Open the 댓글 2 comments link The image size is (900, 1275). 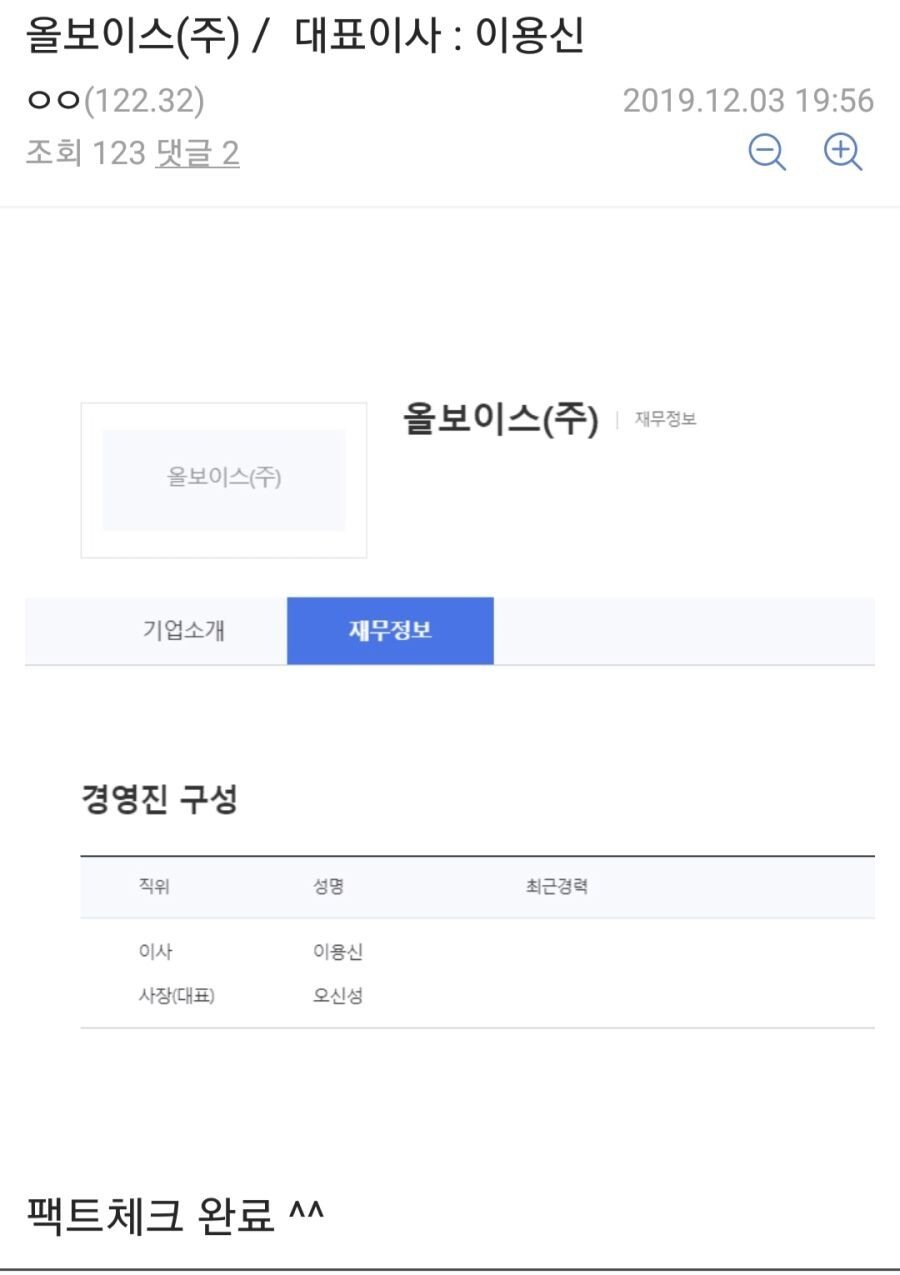point(197,154)
